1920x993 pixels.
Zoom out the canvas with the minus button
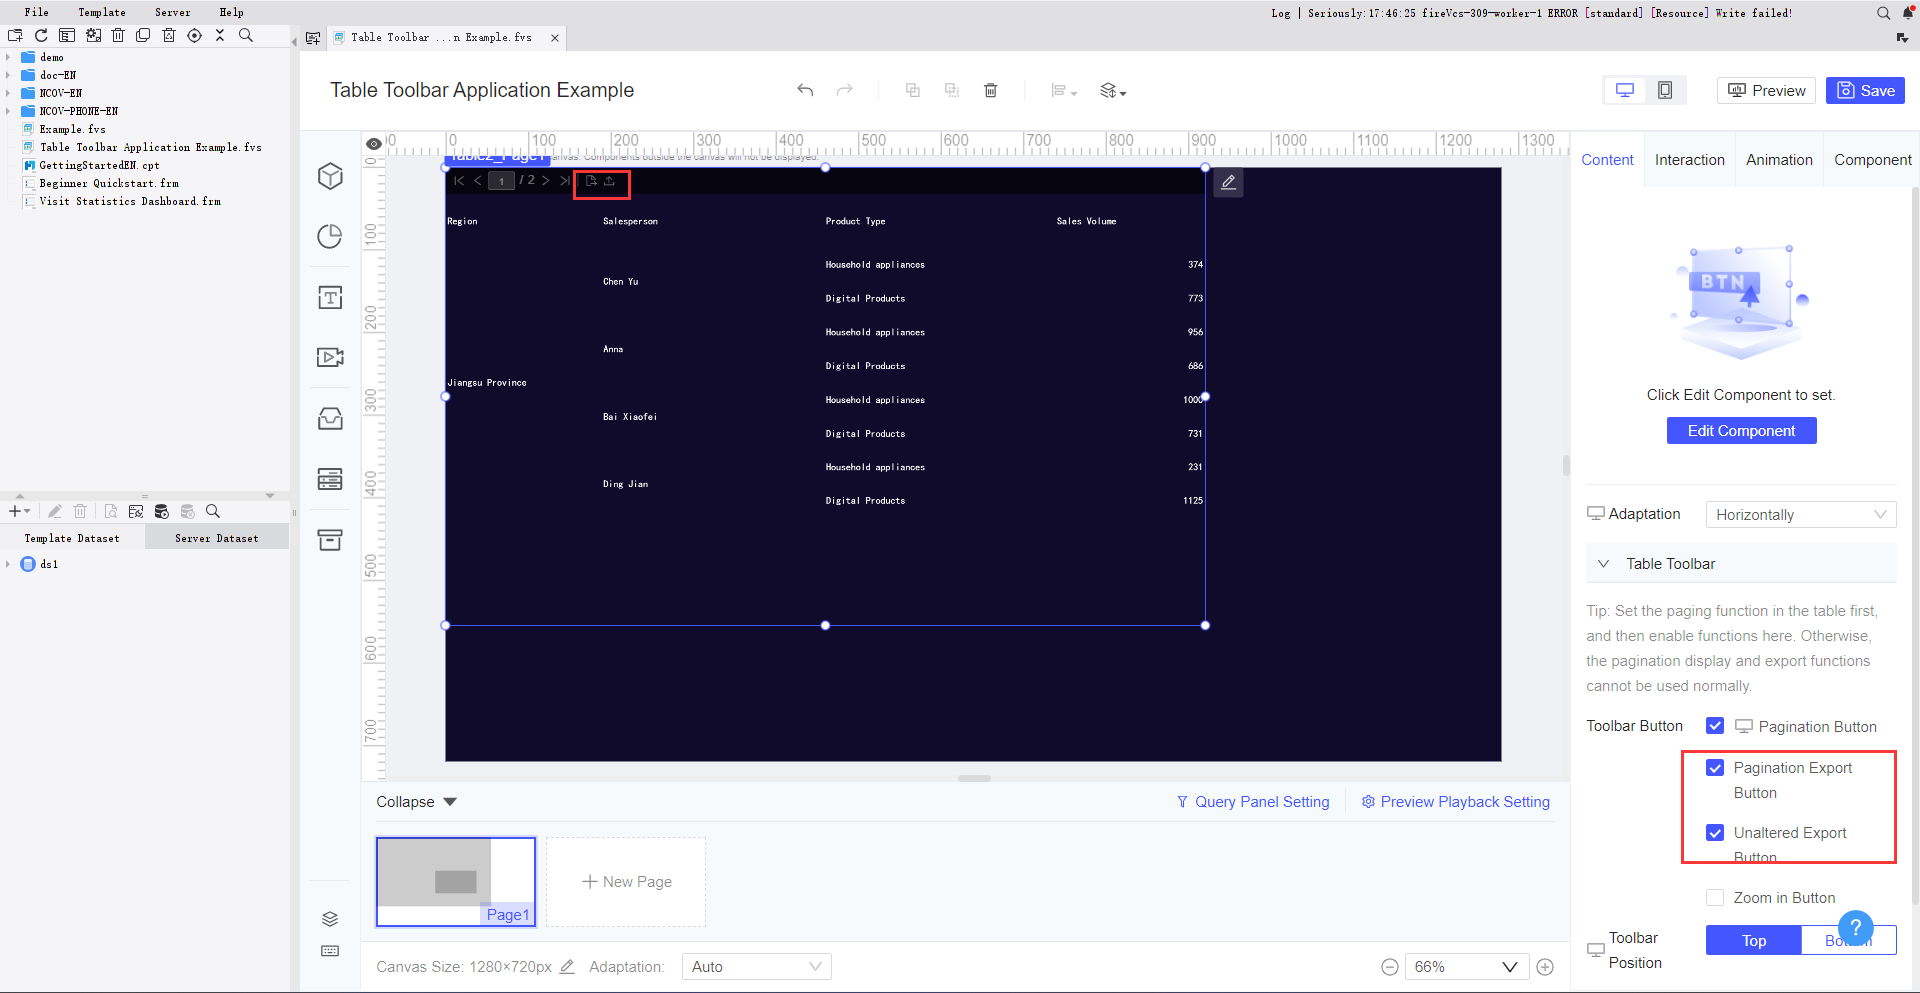[1389, 967]
